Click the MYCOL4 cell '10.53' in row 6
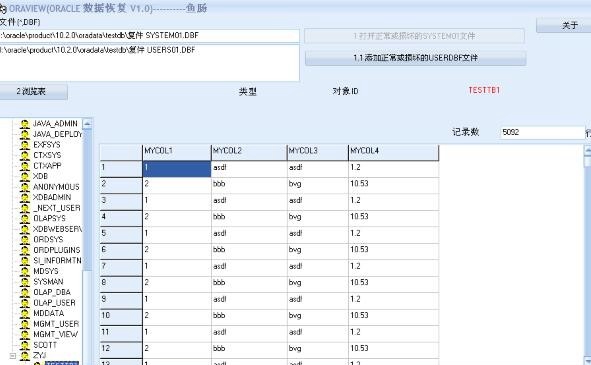 [394, 252]
